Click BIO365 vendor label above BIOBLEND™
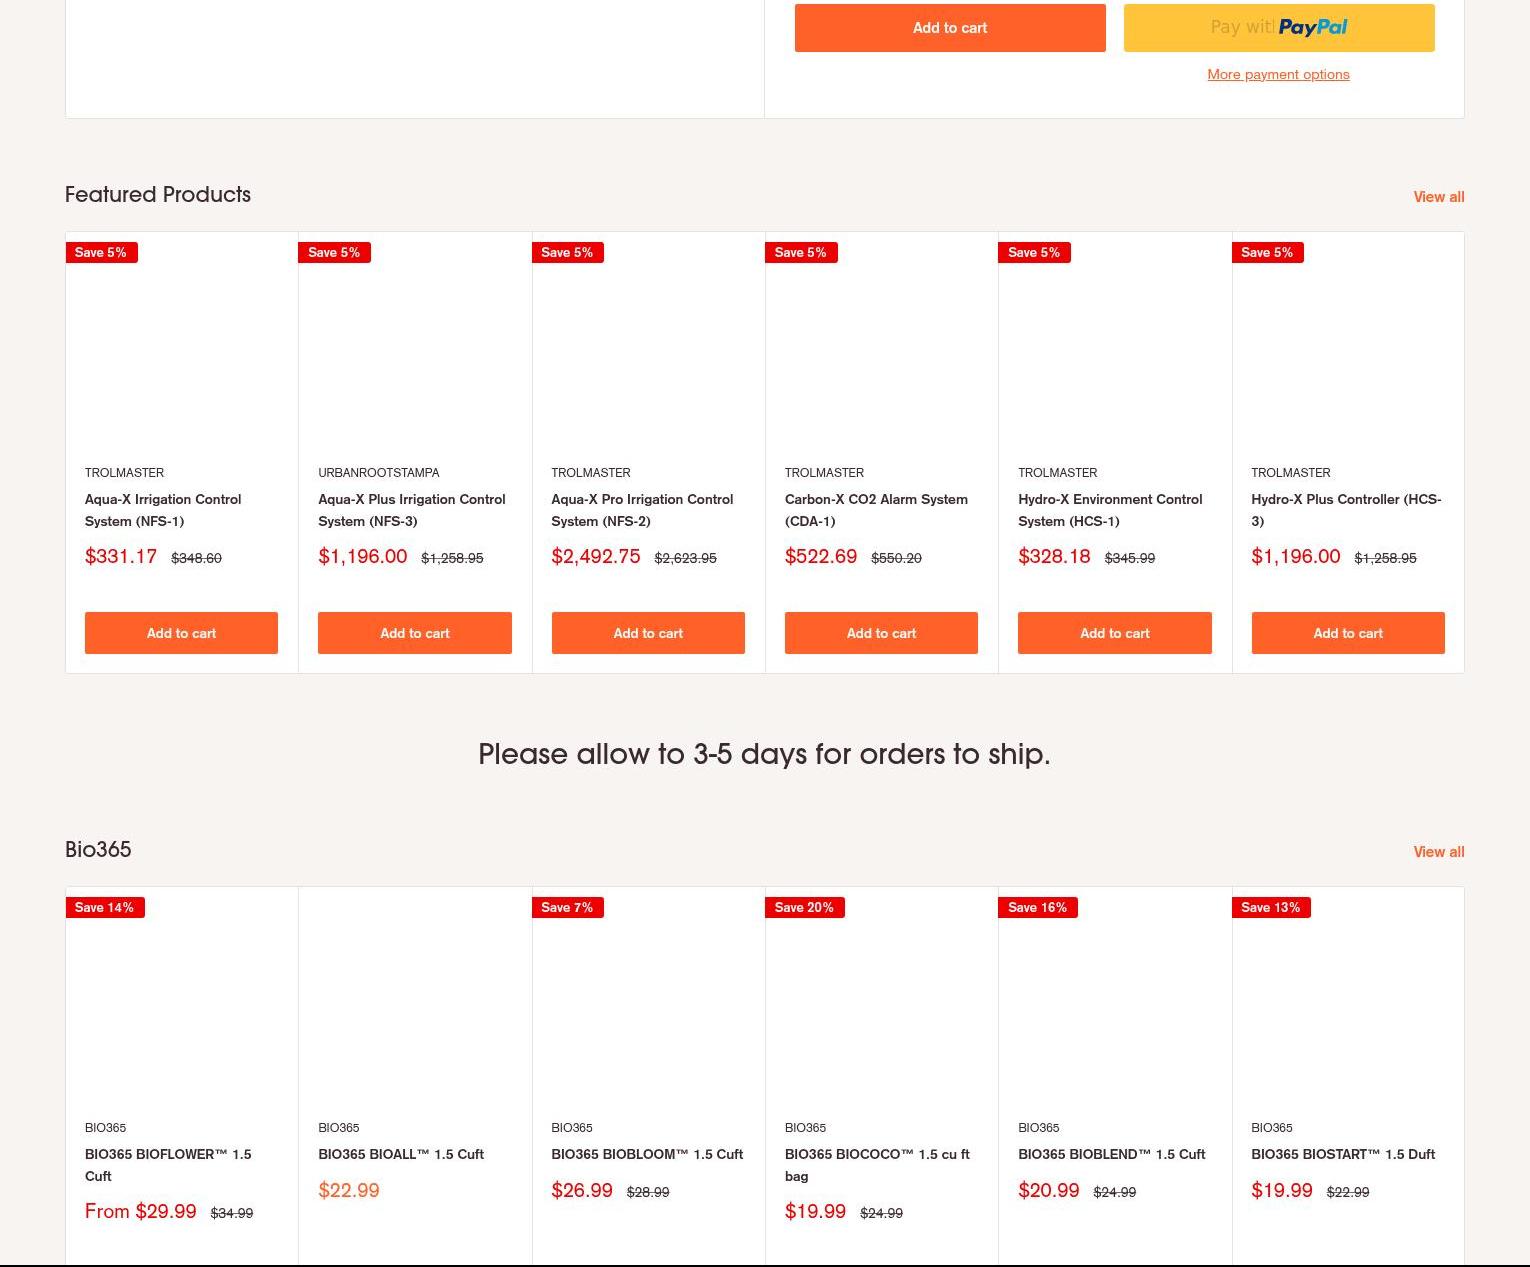 click(x=1038, y=1128)
